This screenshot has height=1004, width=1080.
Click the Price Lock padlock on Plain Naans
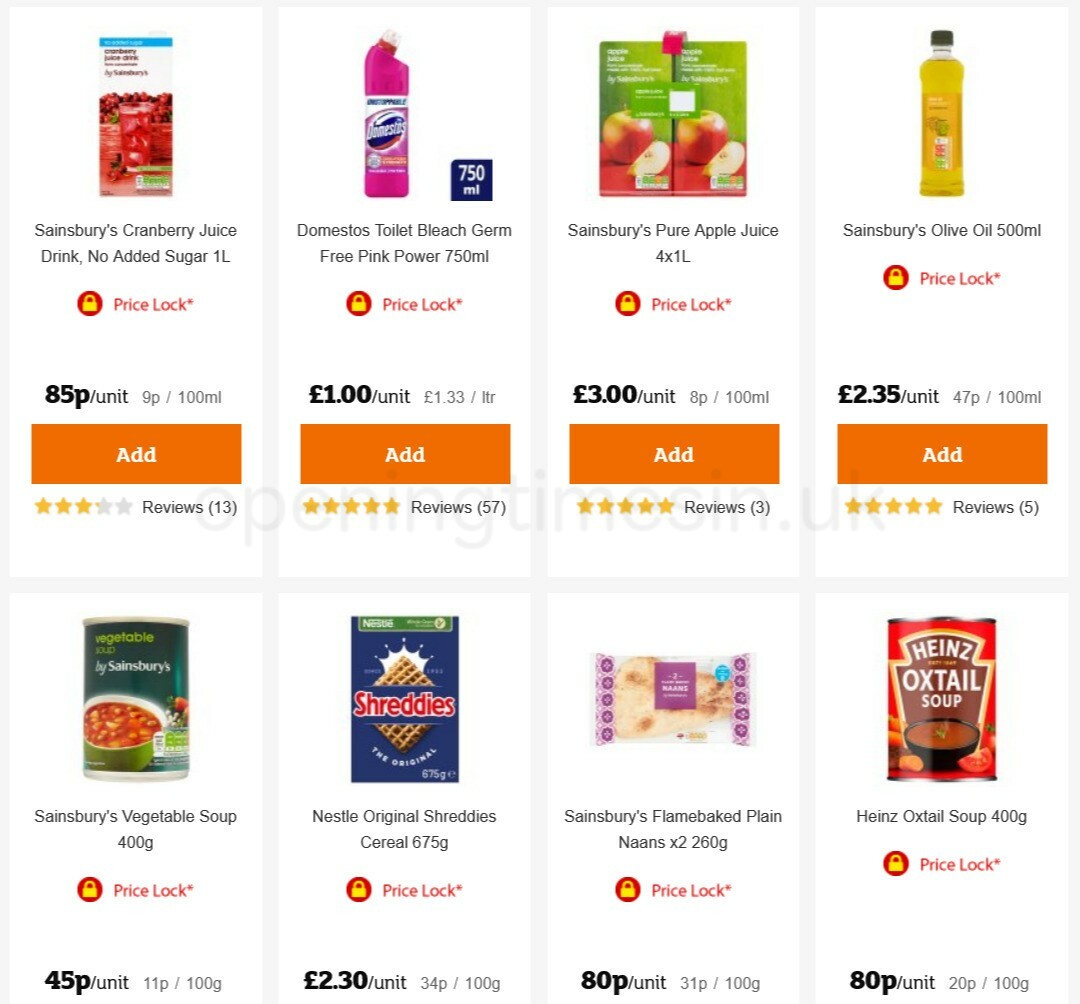click(628, 890)
